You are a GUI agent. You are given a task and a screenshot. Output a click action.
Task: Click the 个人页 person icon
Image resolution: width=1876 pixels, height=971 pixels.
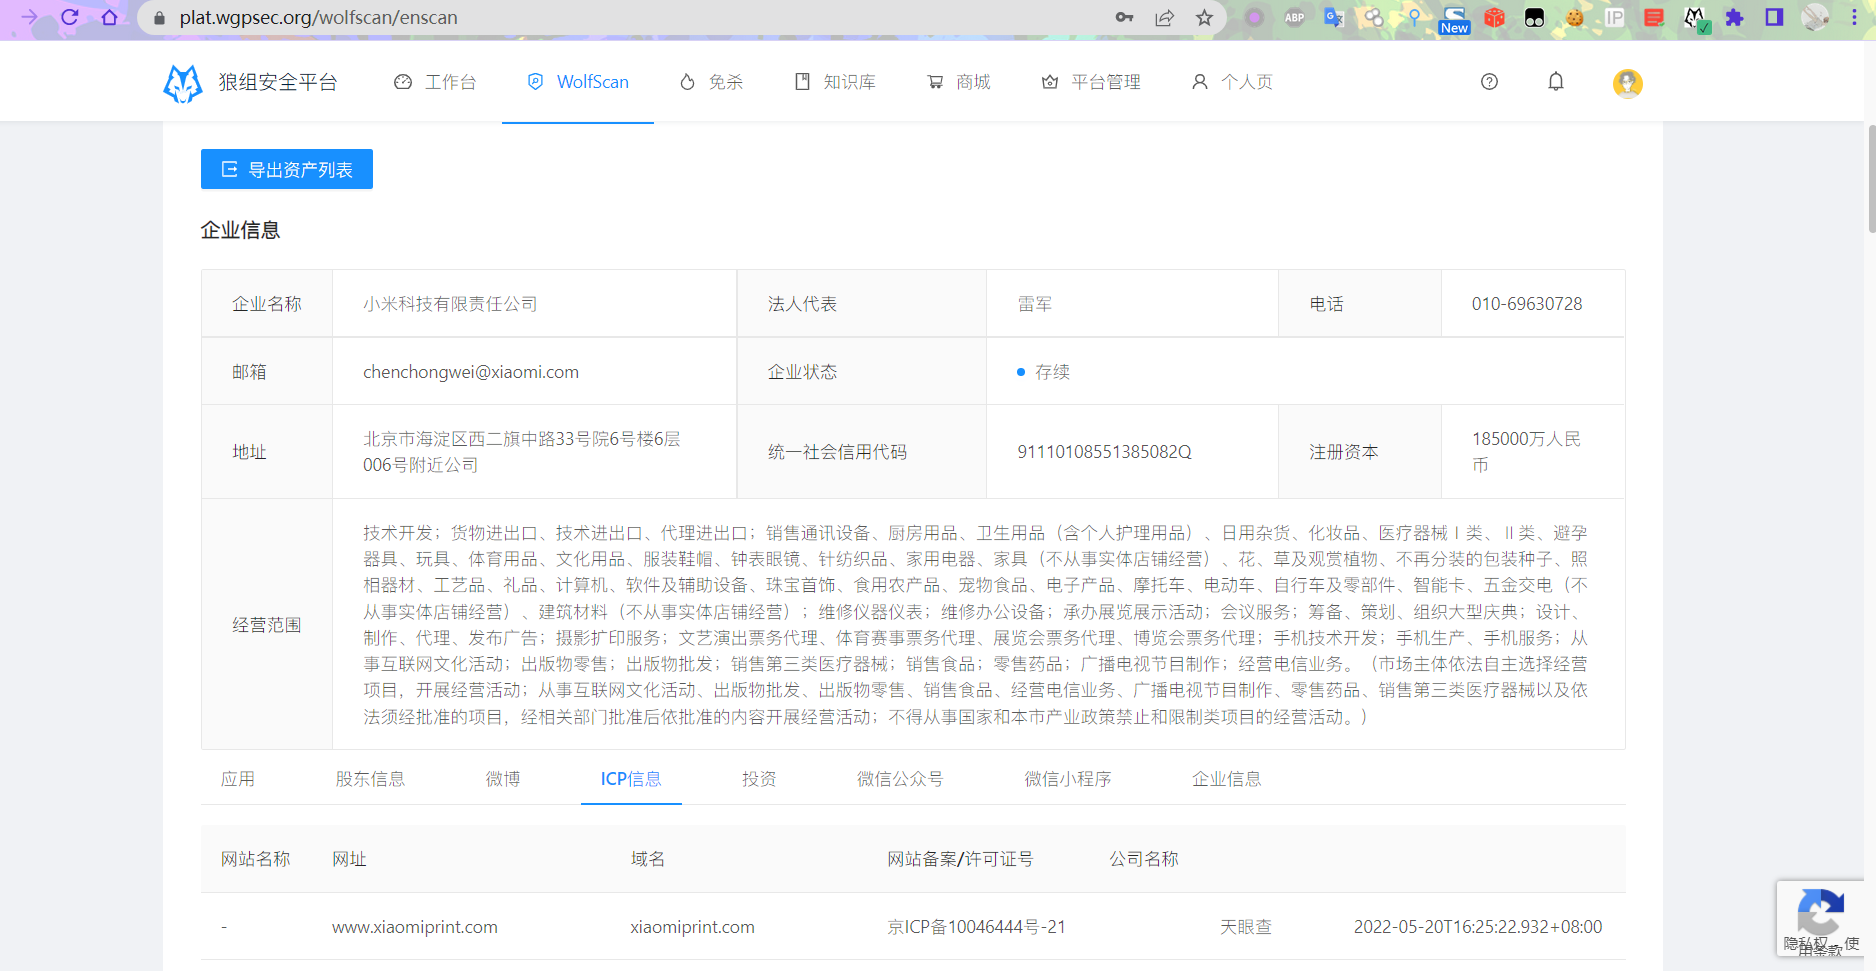point(1199,81)
